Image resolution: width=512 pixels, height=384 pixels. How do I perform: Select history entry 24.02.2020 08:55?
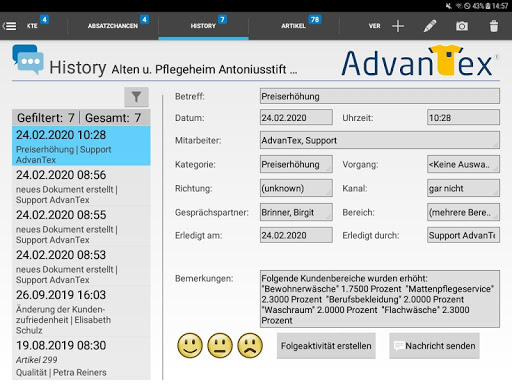[81, 226]
